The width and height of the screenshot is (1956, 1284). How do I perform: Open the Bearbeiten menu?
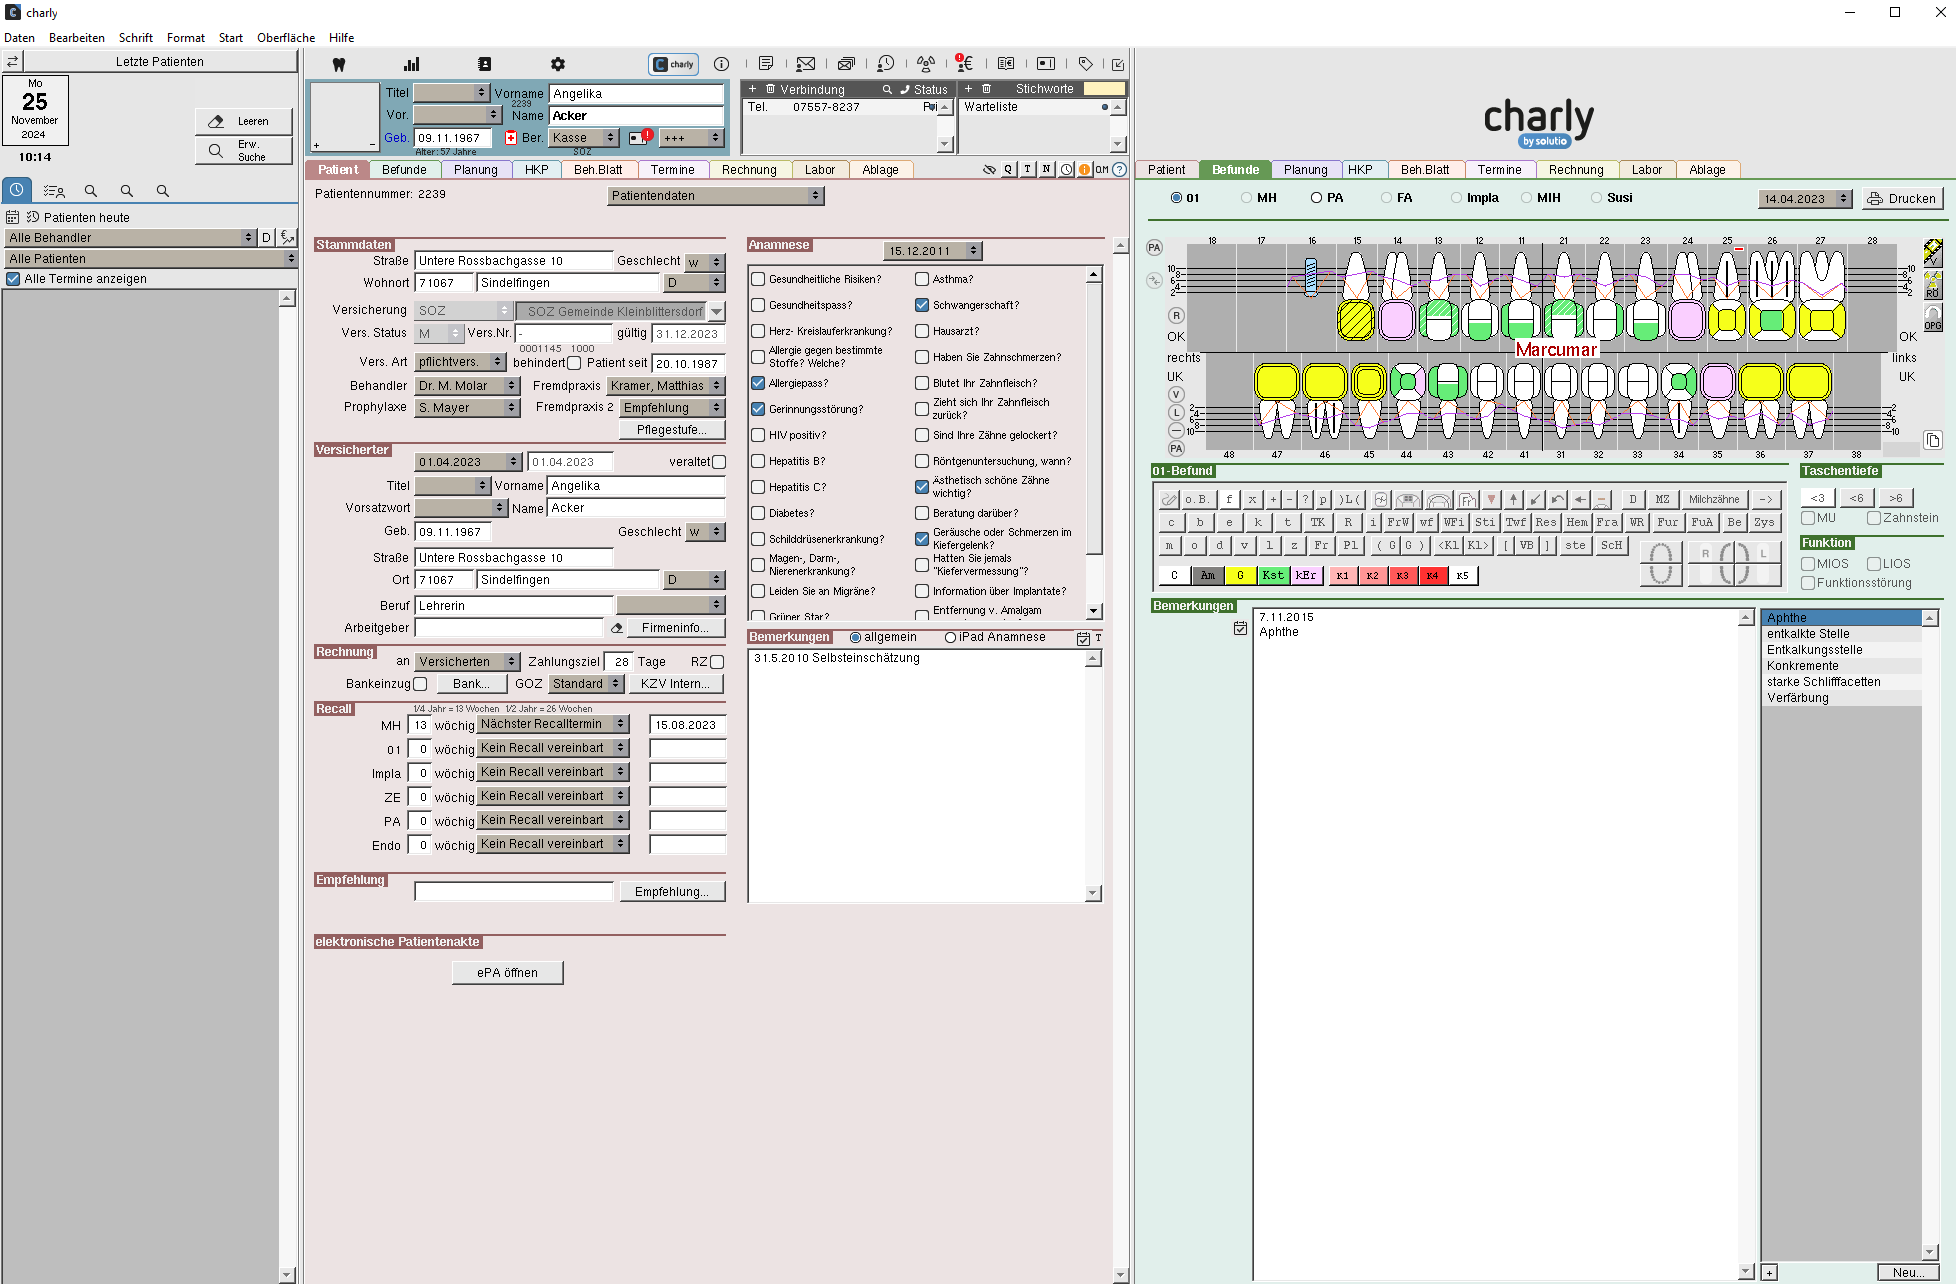[77, 38]
